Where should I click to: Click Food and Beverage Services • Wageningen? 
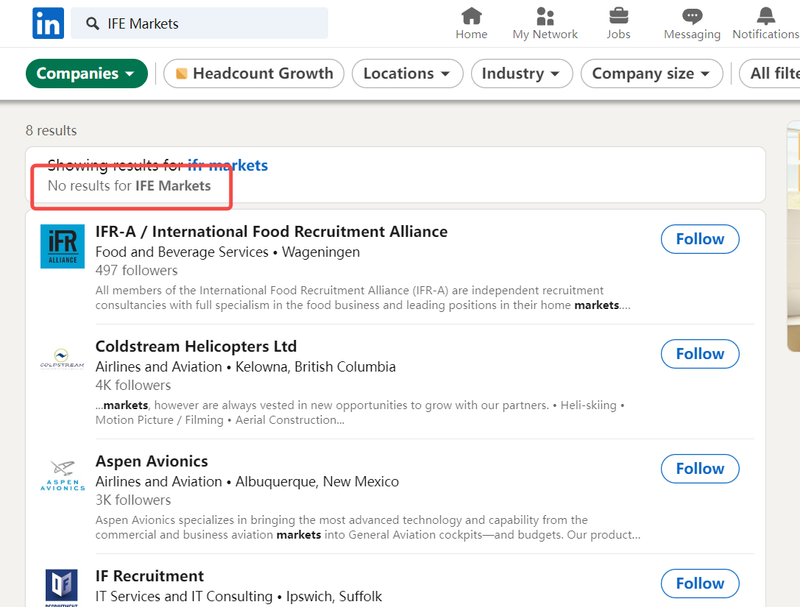[x=228, y=252]
